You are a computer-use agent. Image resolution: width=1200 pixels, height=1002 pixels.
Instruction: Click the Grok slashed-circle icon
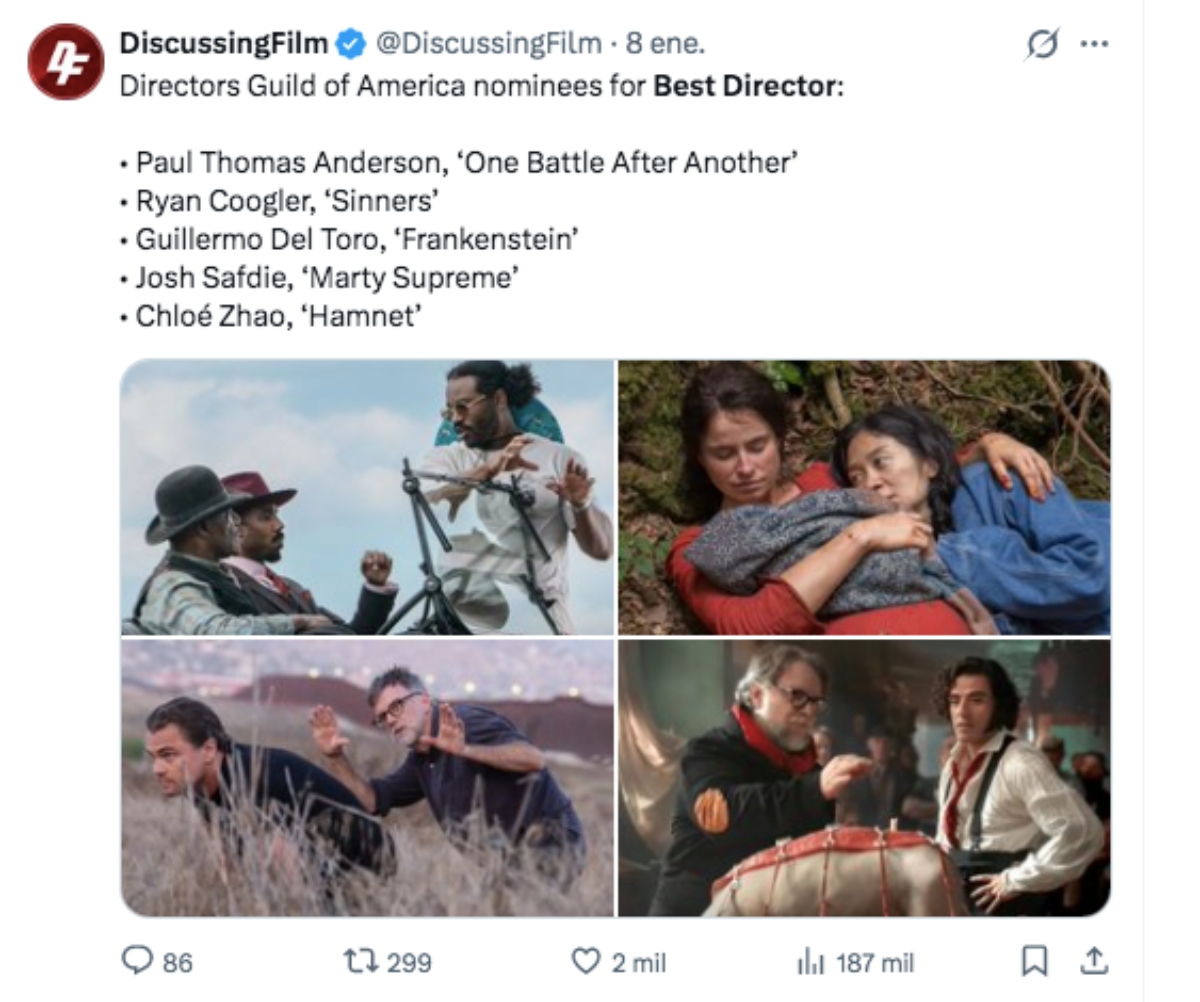[x=1043, y=45]
